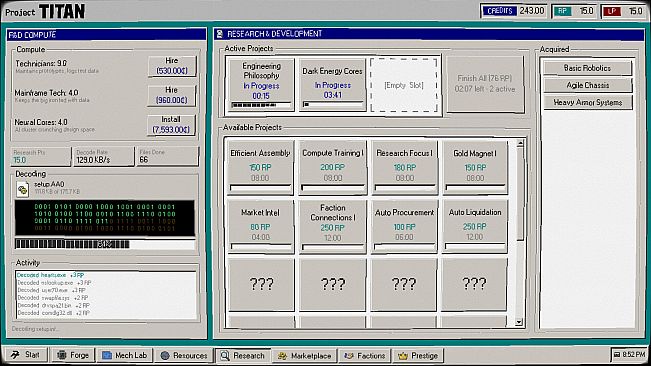Click the Basic Robotics acquired item
The width and height of the screenshot is (651, 366).
pyautogui.click(x=587, y=68)
